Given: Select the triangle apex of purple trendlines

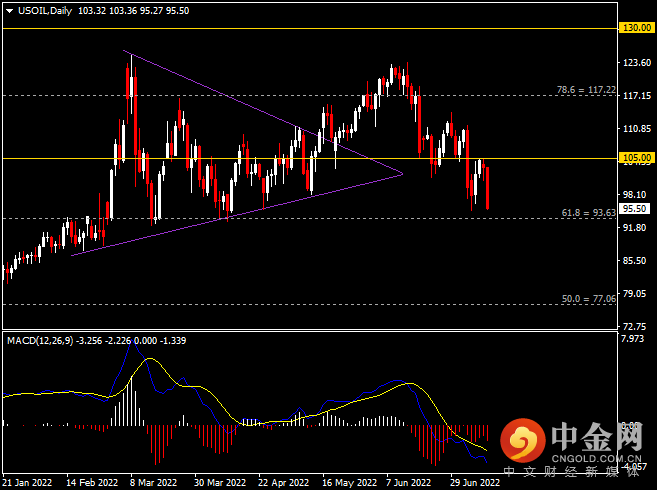Looking at the screenshot, I should [402, 174].
